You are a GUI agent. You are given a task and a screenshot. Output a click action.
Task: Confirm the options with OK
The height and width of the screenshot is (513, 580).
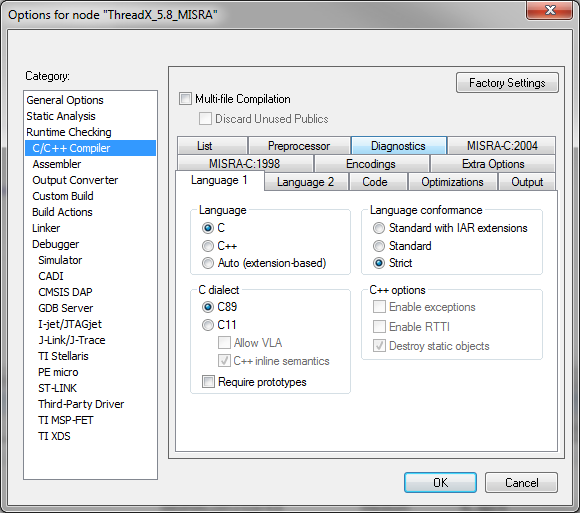[x=440, y=482]
